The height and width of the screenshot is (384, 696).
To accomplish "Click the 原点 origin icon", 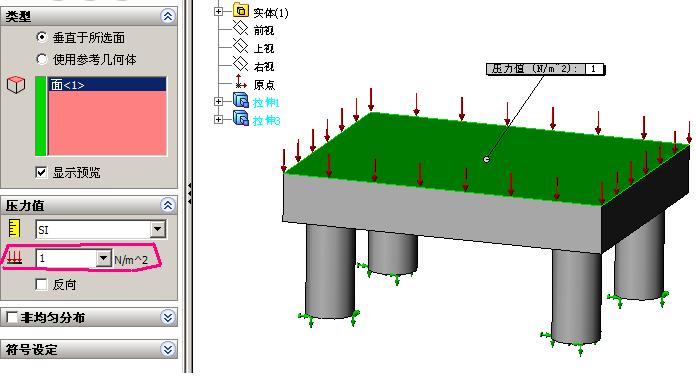I will click(241, 82).
